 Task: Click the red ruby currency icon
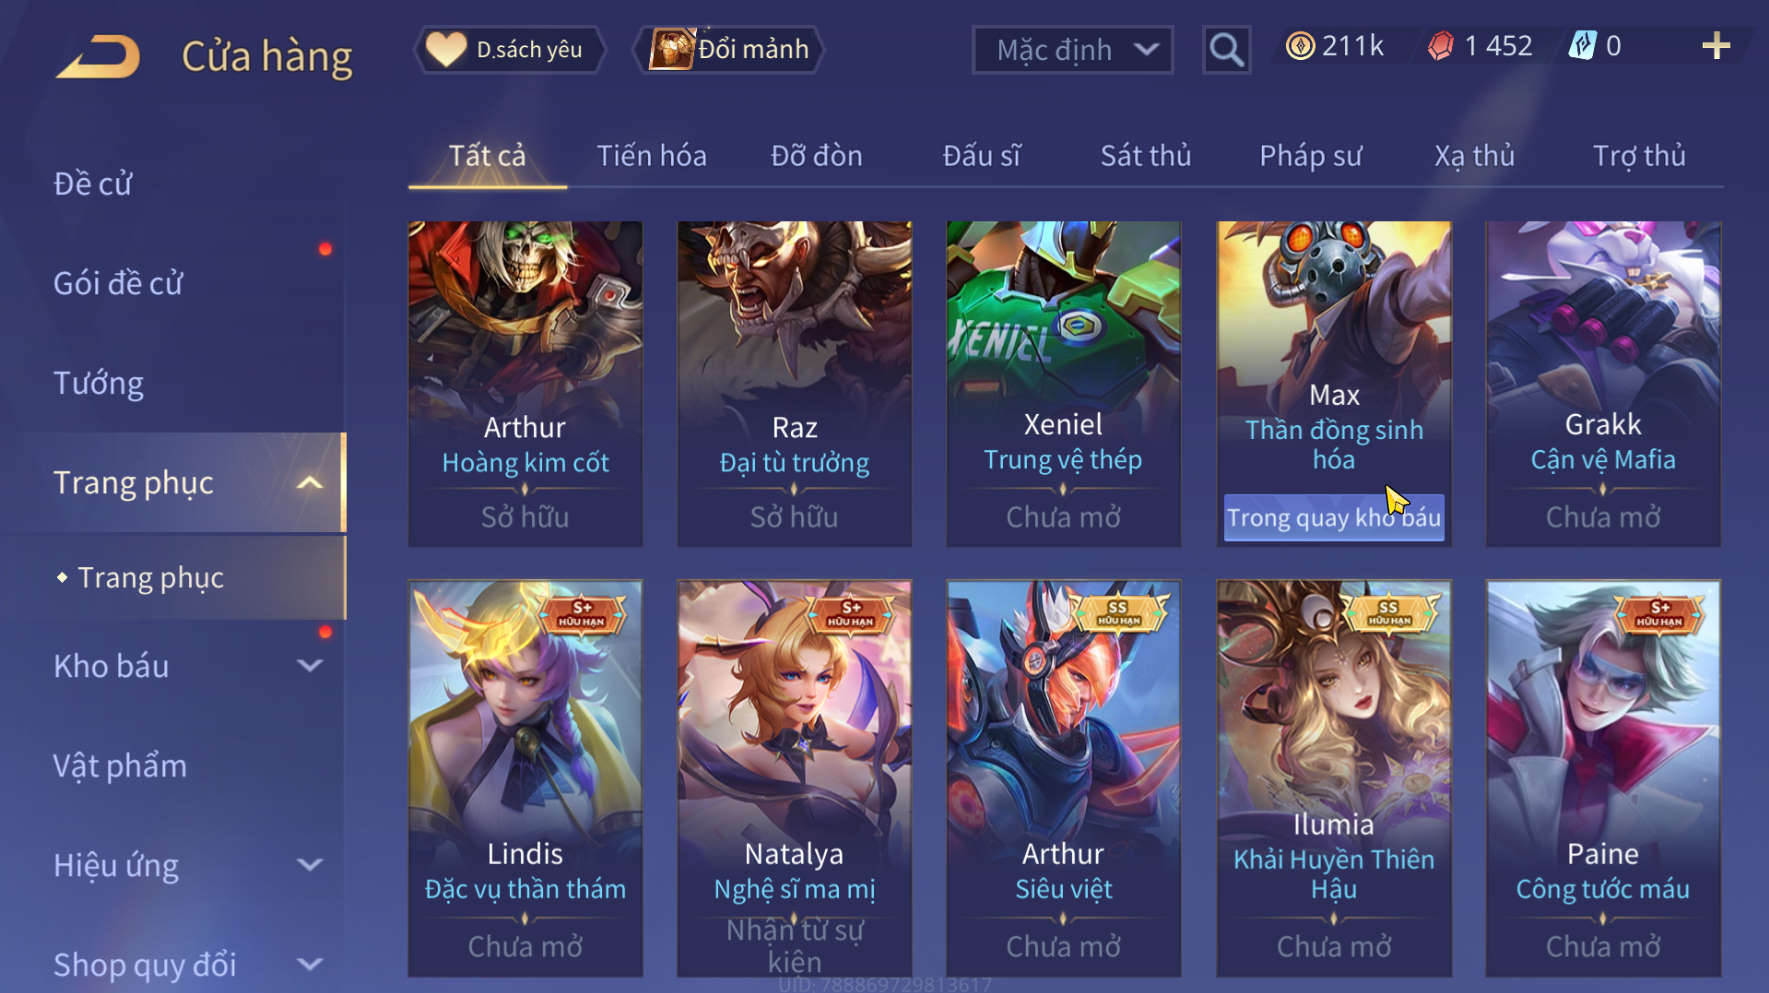[x=1440, y=46]
